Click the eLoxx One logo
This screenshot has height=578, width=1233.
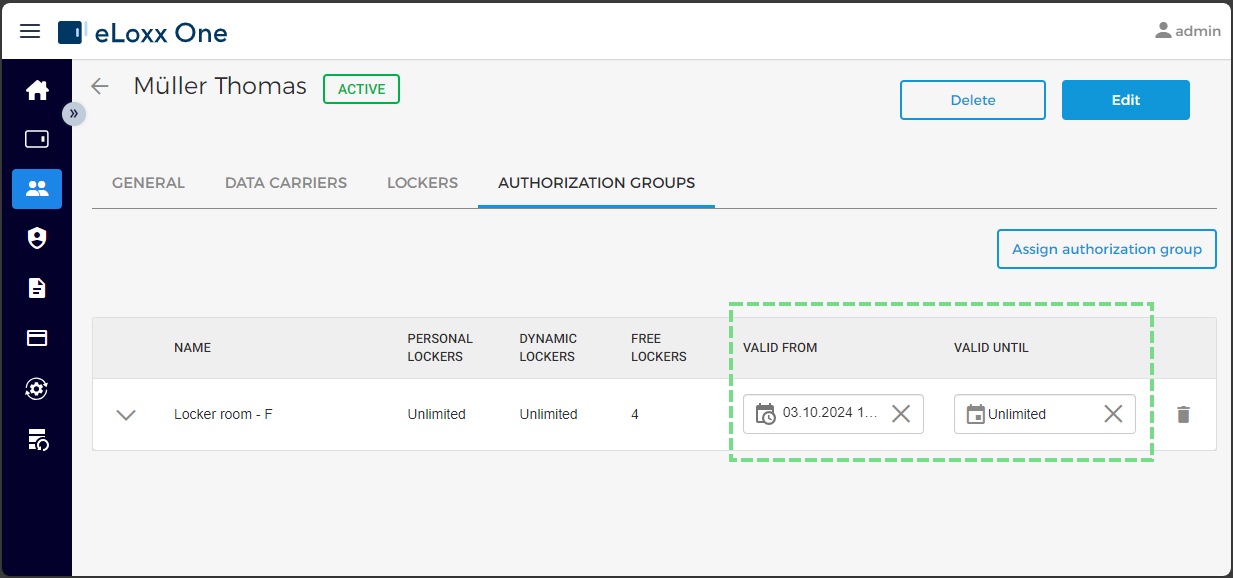143,33
